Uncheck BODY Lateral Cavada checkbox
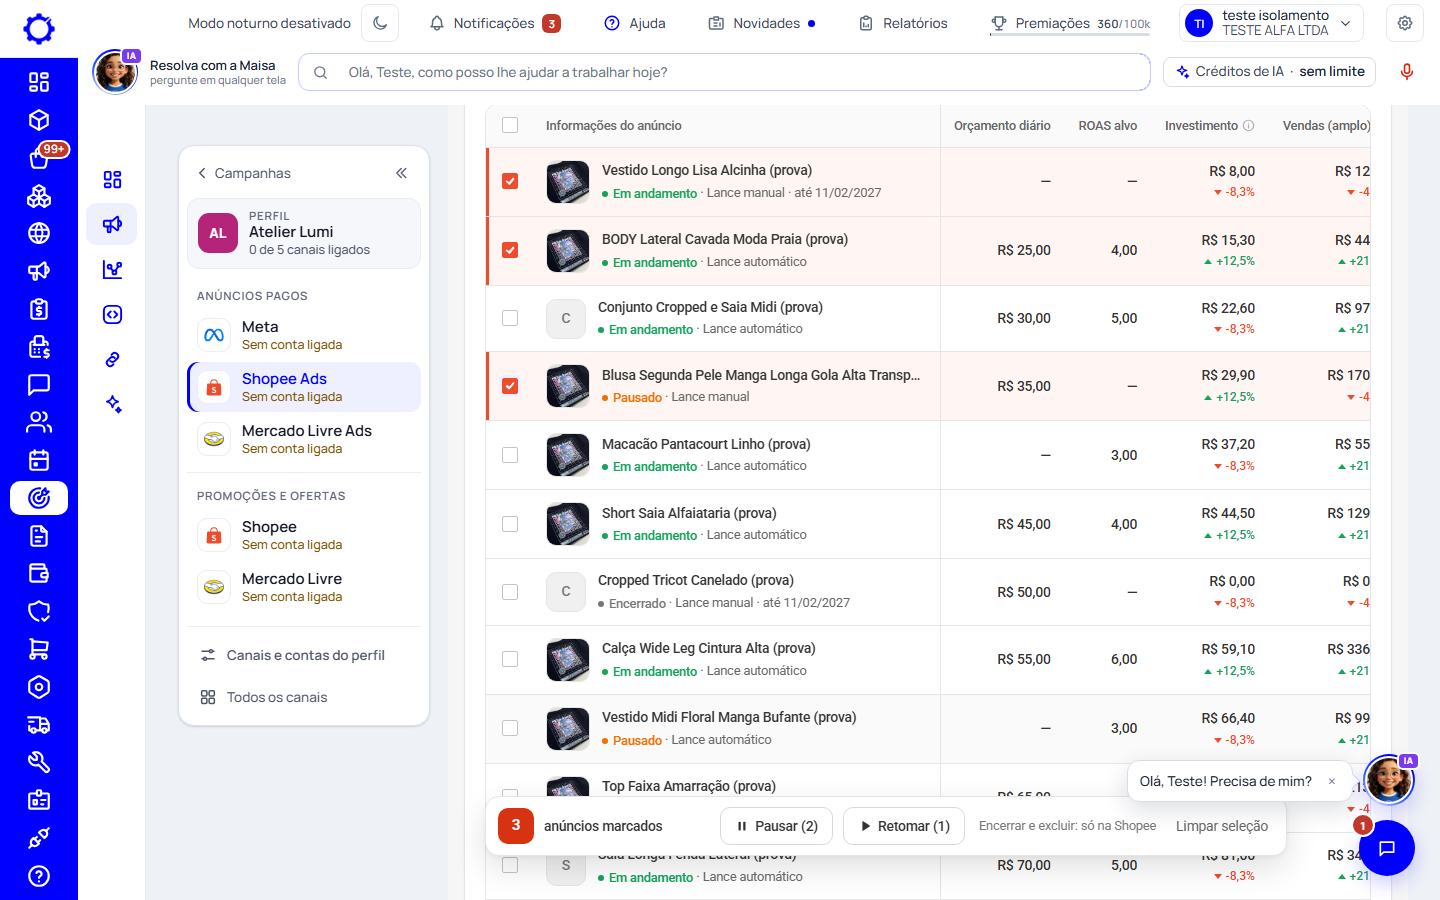 coord(510,250)
